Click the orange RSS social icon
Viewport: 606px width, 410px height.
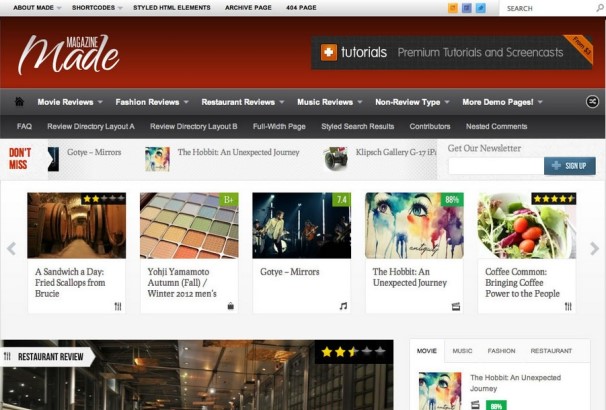pyautogui.click(x=453, y=8)
